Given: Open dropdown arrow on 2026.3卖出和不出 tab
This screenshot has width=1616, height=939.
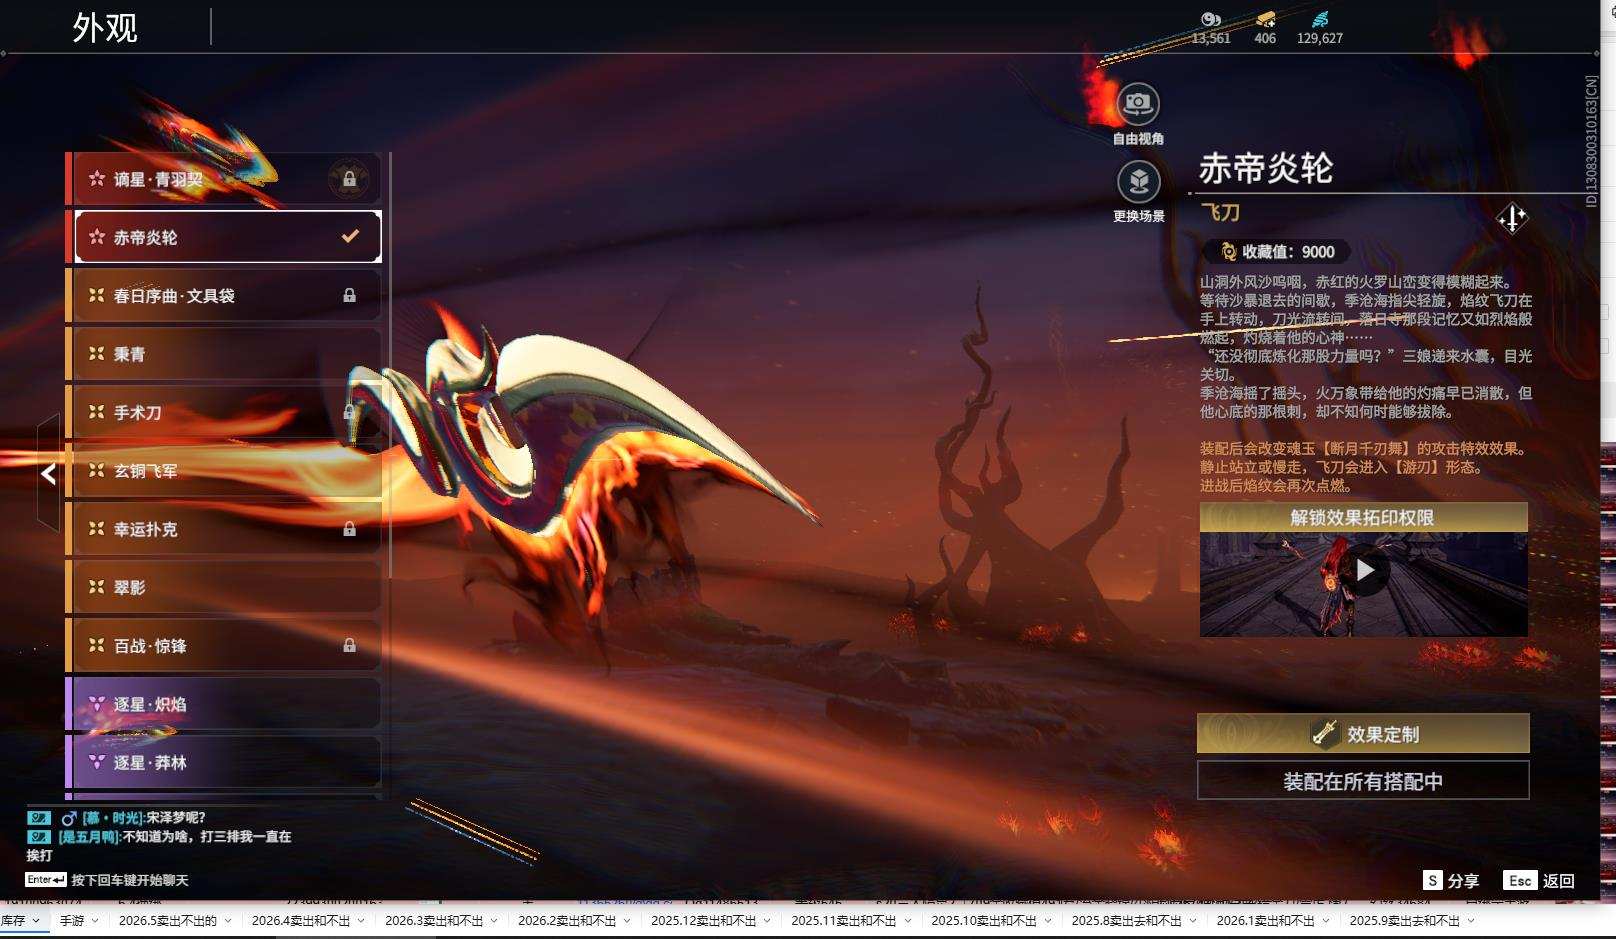Looking at the screenshot, I should click(x=494, y=921).
